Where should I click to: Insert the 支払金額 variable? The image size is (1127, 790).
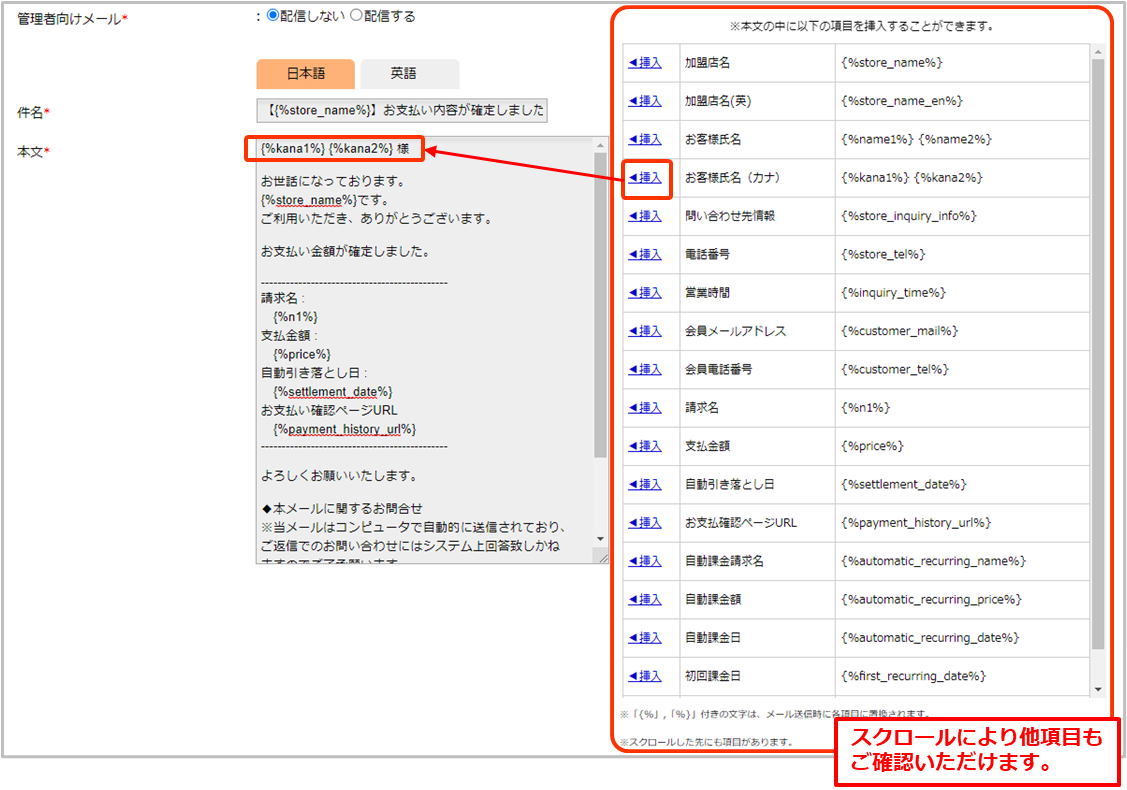(x=645, y=446)
